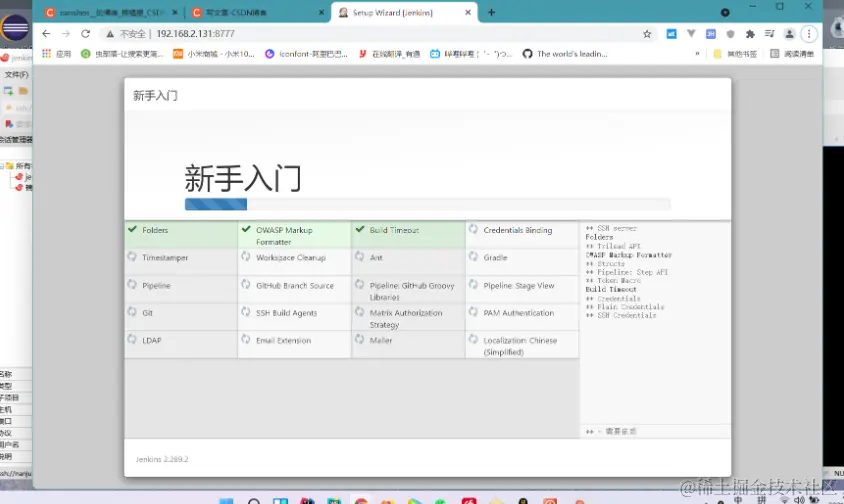Open the Youdao online translation bookmark

point(389,54)
